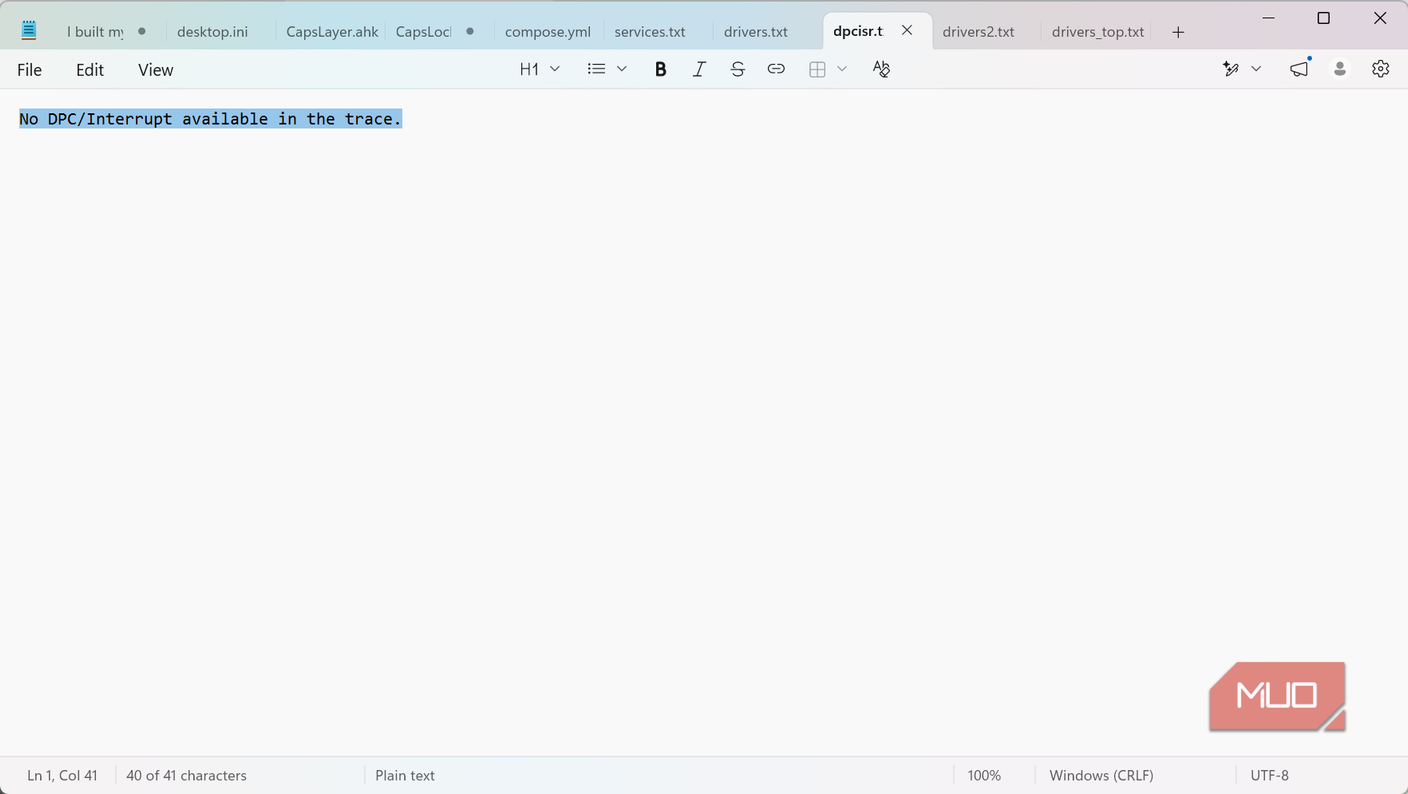Close the dpcisr.txt tab
The width and height of the screenshot is (1408, 794).
tap(907, 31)
